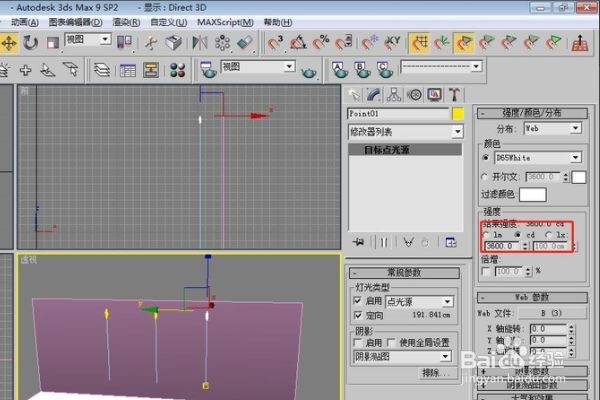Toggle Spinner Snap

344,43
